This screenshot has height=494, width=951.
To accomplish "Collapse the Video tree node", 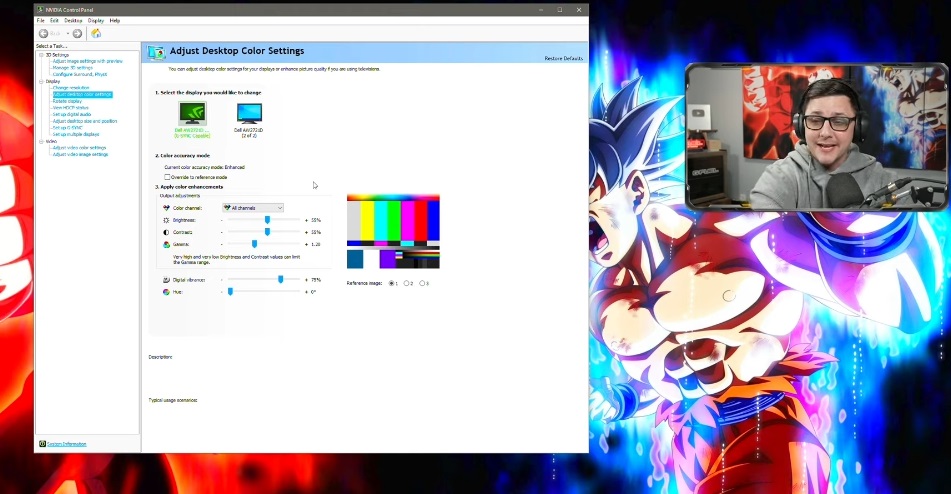I will [x=41, y=141].
